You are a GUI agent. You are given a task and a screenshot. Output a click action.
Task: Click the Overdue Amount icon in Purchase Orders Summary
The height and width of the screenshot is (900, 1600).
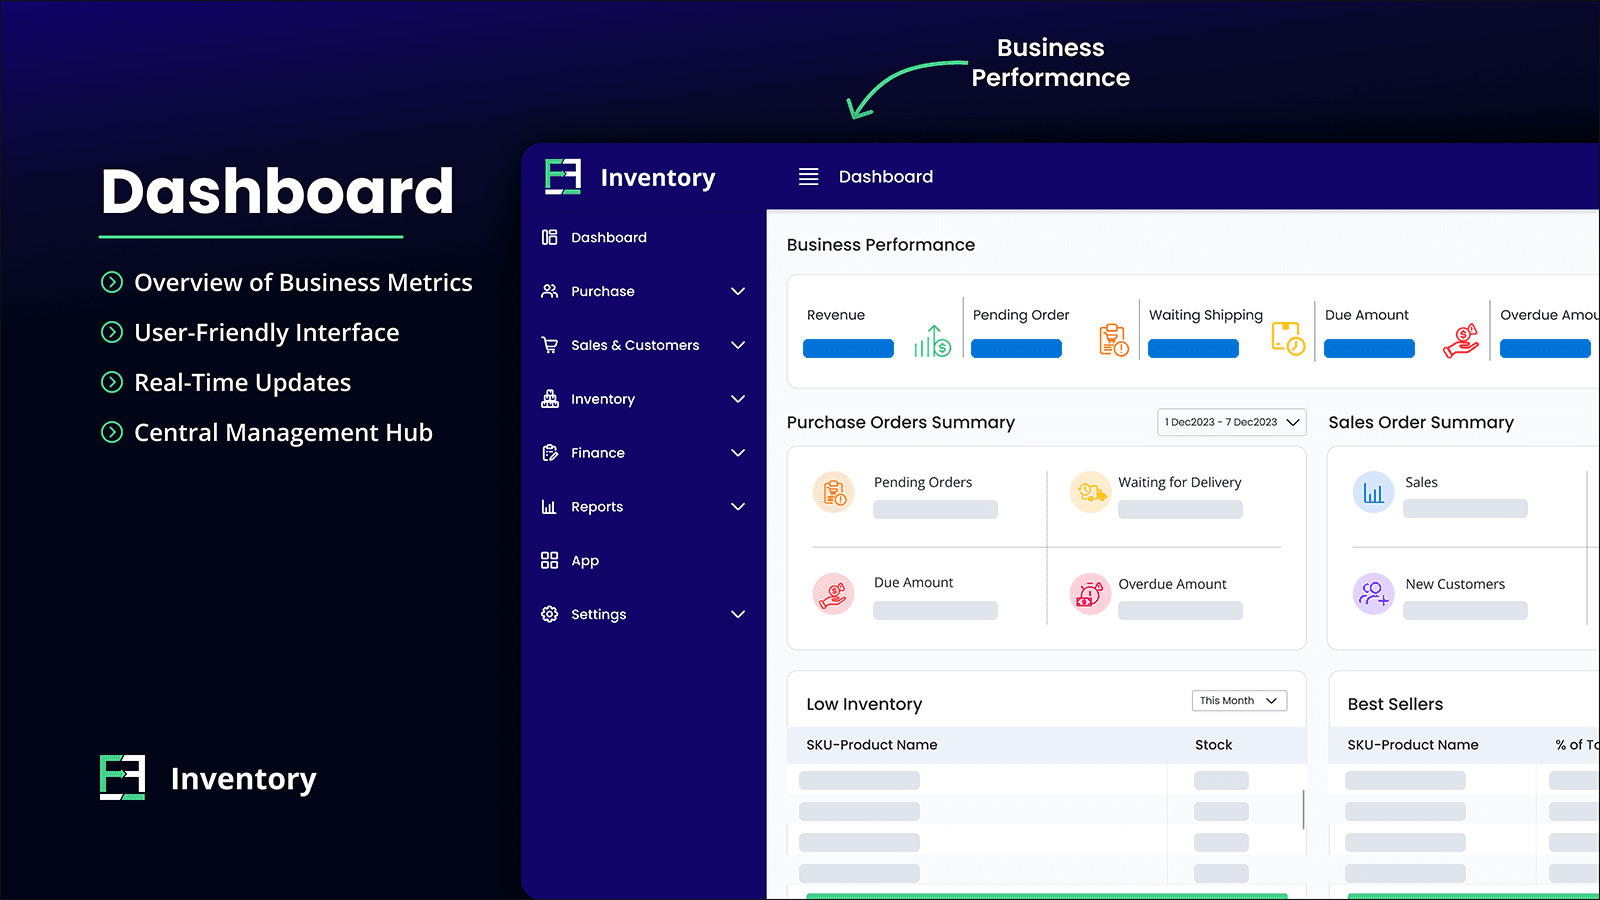pos(1090,594)
